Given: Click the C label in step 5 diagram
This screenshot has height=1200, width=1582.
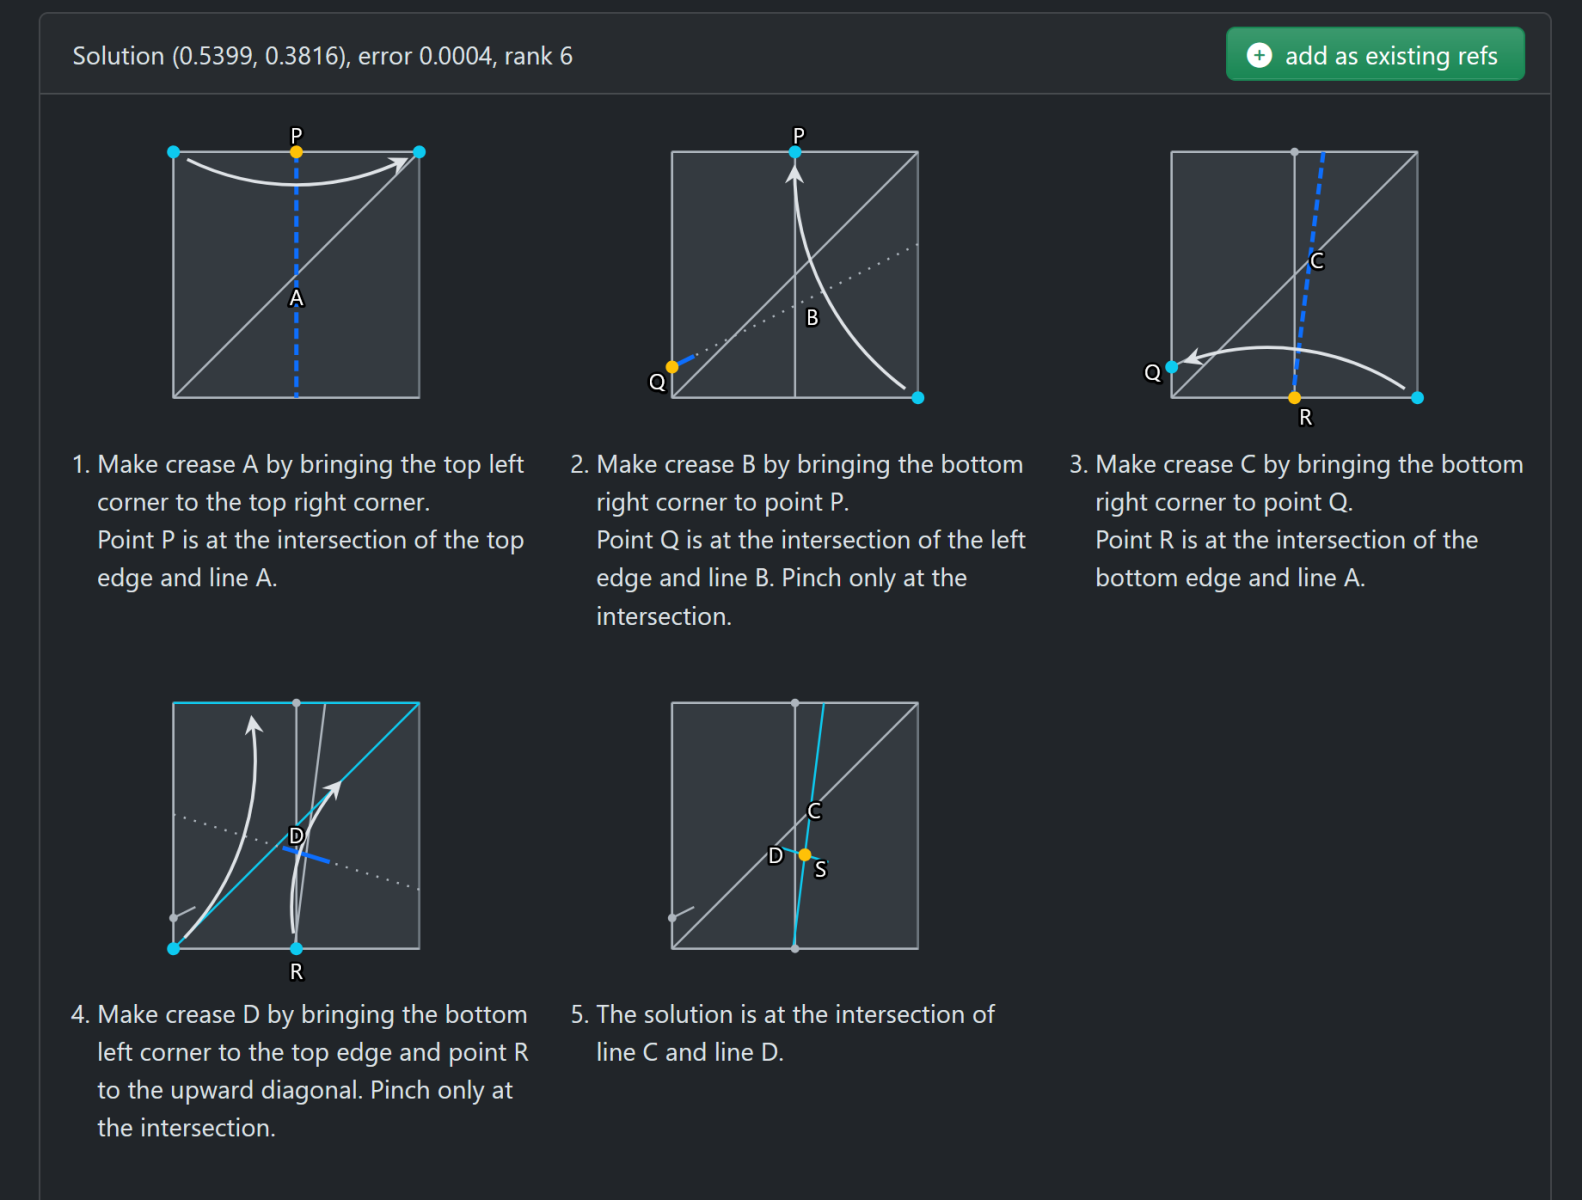Looking at the screenshot, I should coord(815,811).
